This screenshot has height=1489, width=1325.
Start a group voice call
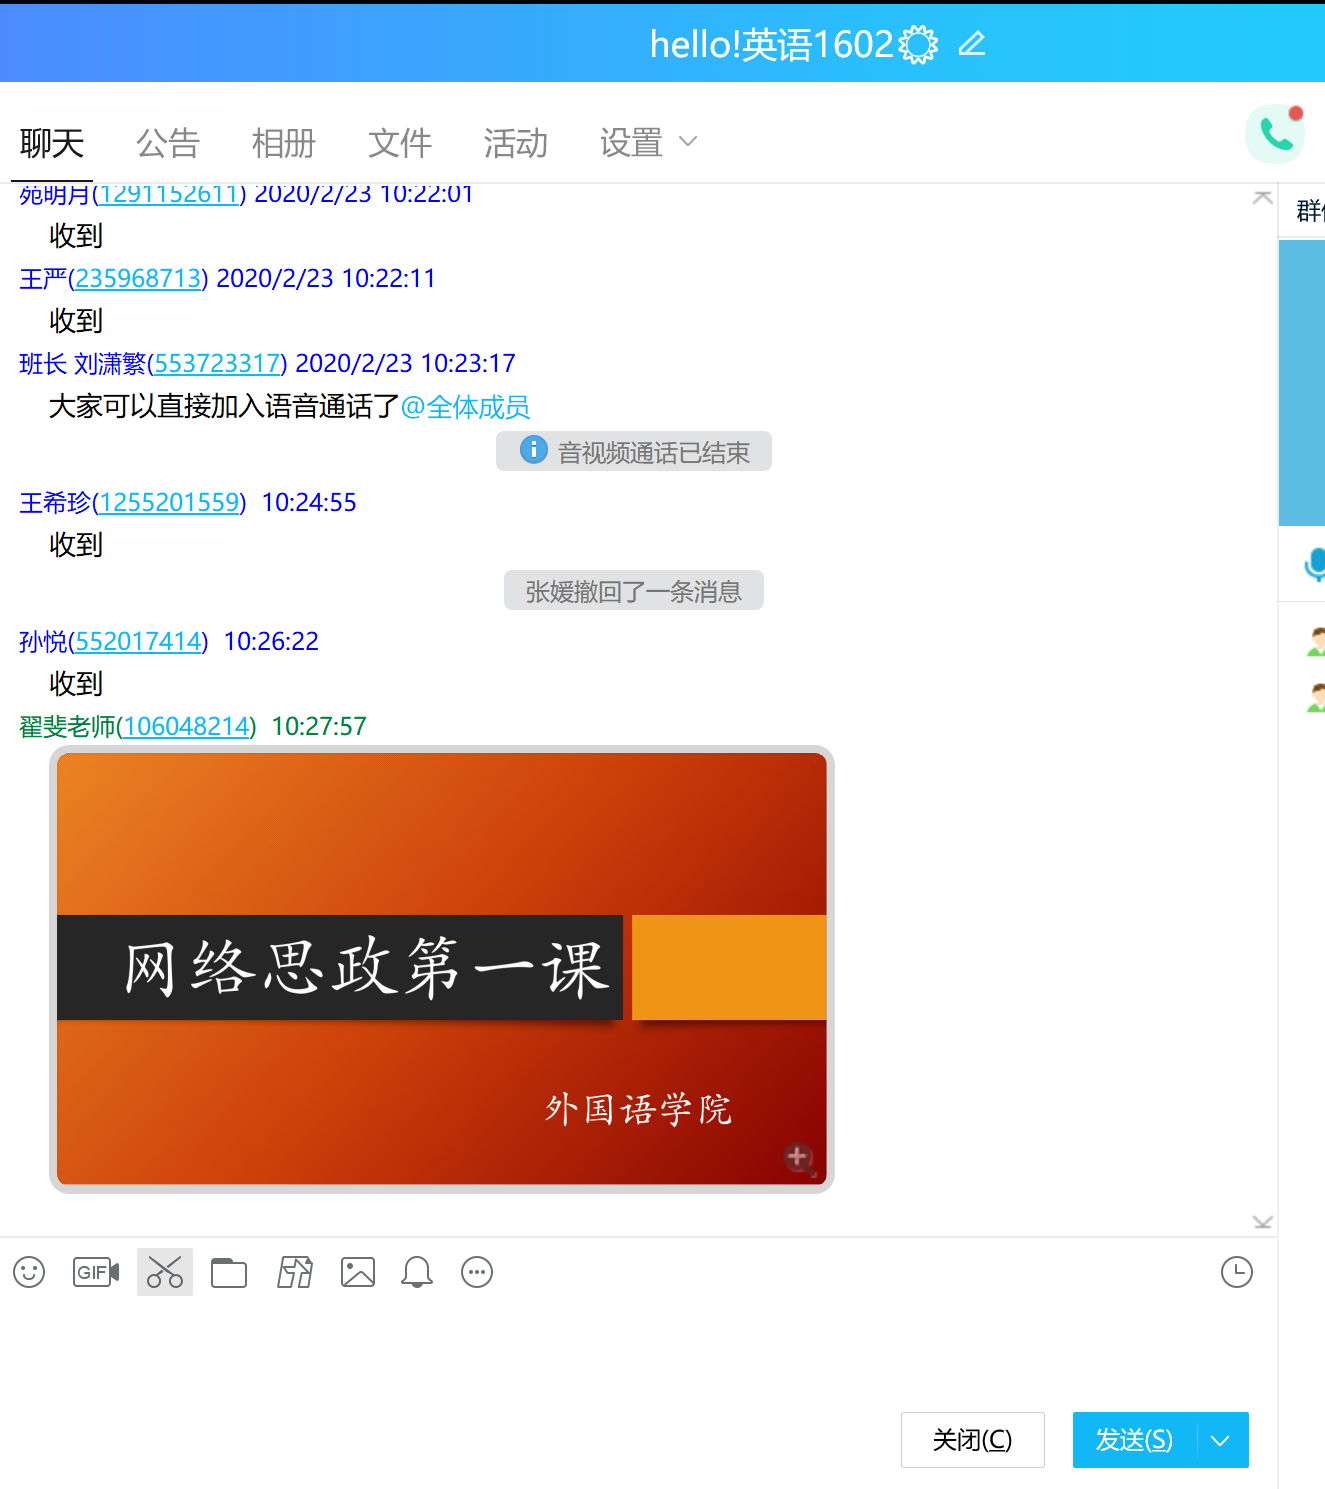pyautogui.click(x=1275, y=134)
